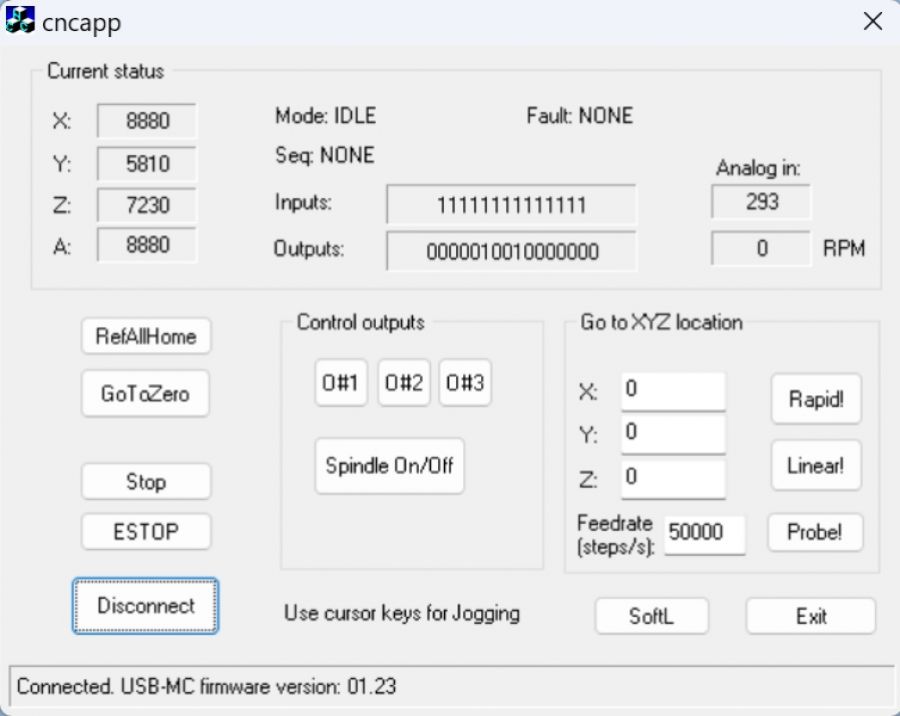
Task: Focus the Go to X coordinate field
Action: pyautogui.click(x=672, y=391)
